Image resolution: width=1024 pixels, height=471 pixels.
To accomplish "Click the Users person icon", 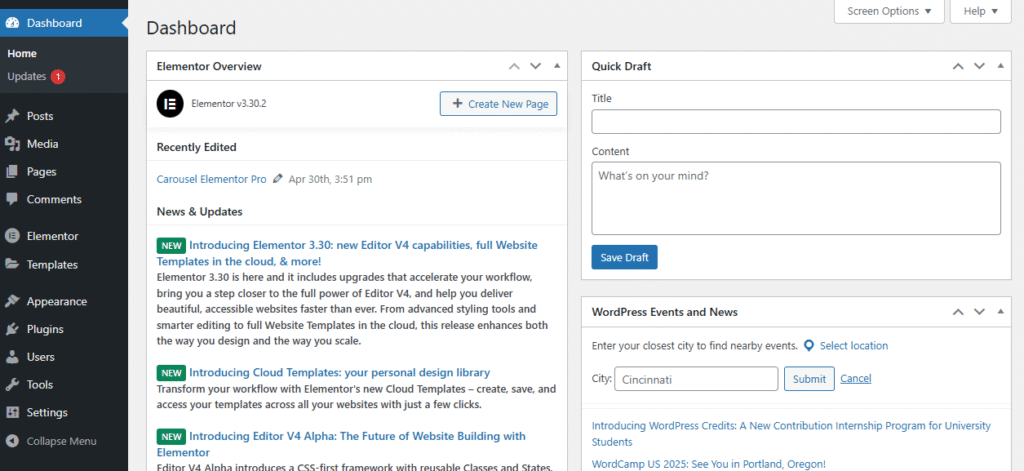I will coord(12,357).
